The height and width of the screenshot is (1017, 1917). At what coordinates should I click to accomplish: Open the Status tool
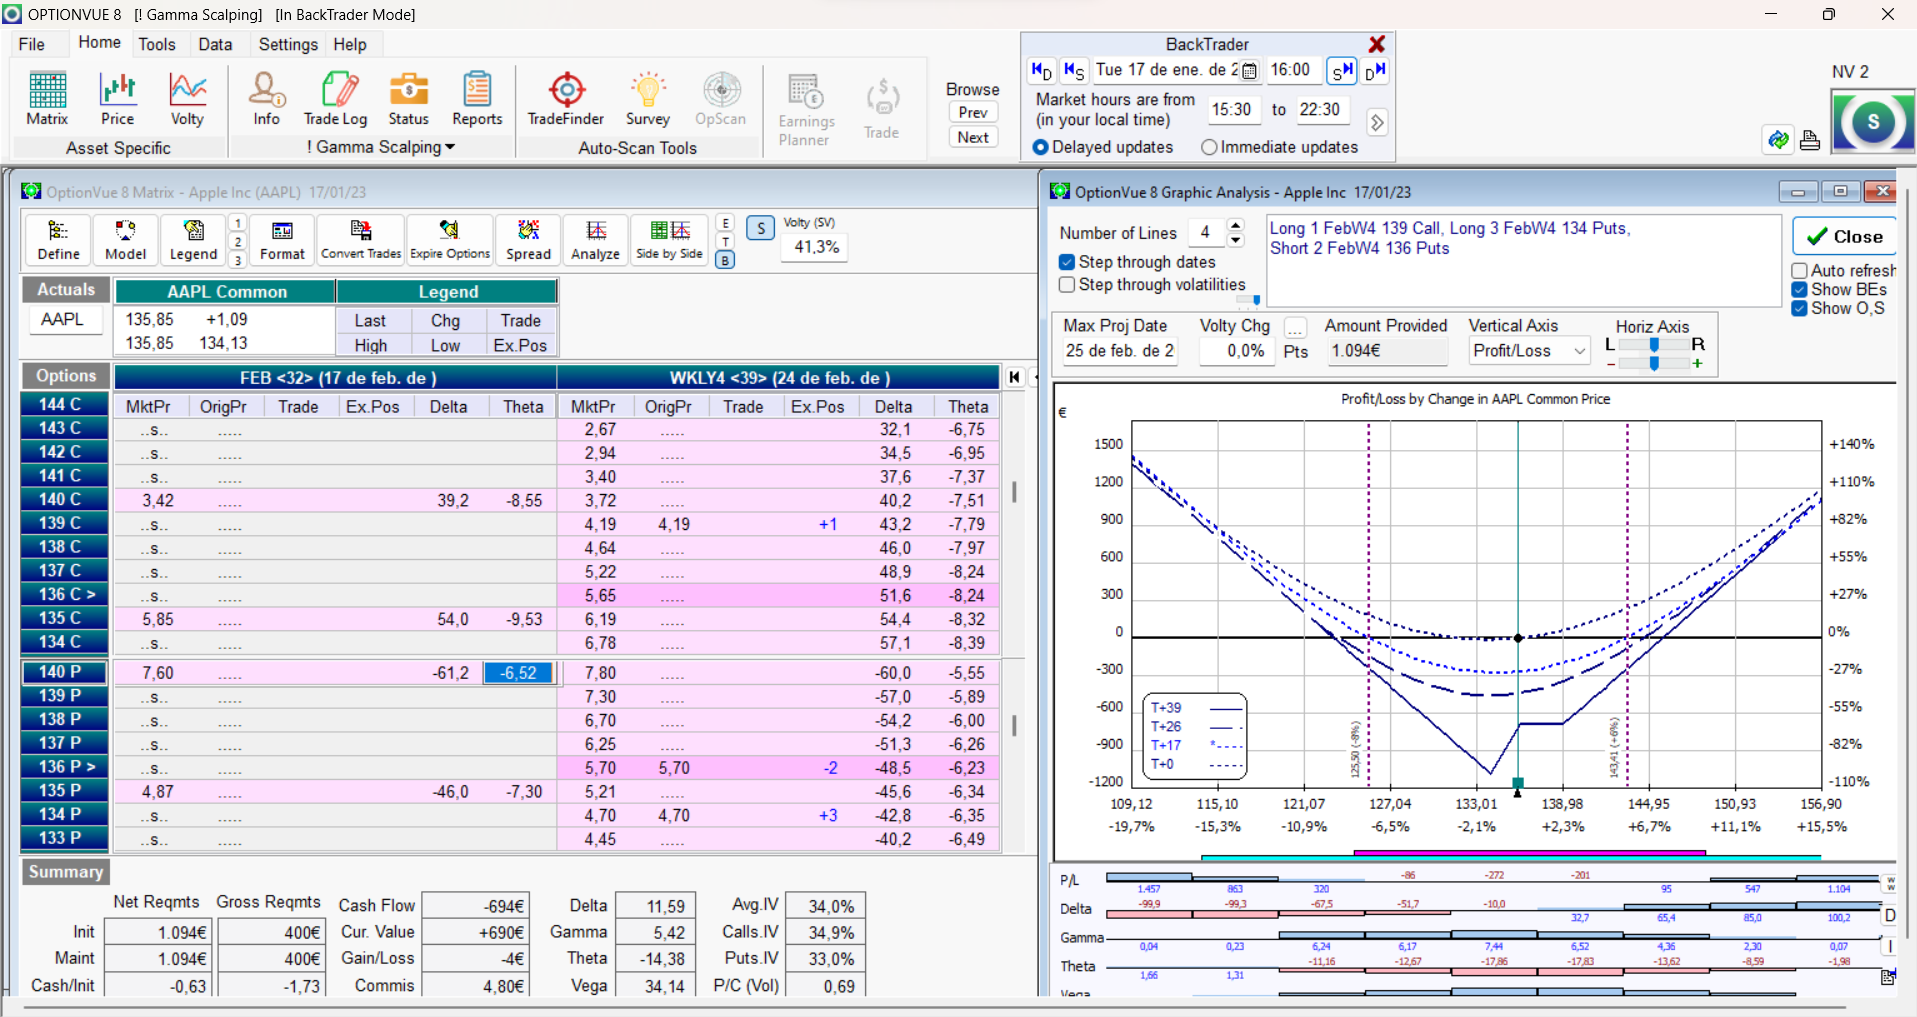(x=408, y=99)
